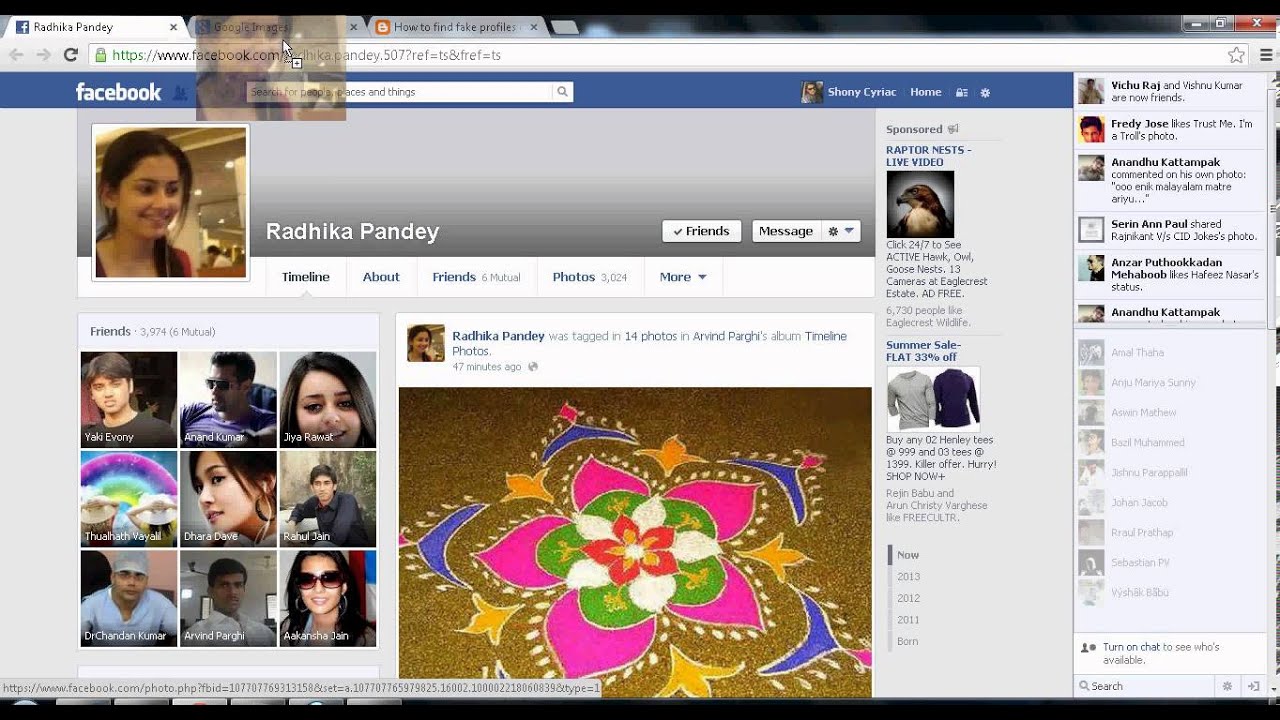Click the Home link in header
Image resolution: width=1280 pixels, height=720 pixels.
925,92
